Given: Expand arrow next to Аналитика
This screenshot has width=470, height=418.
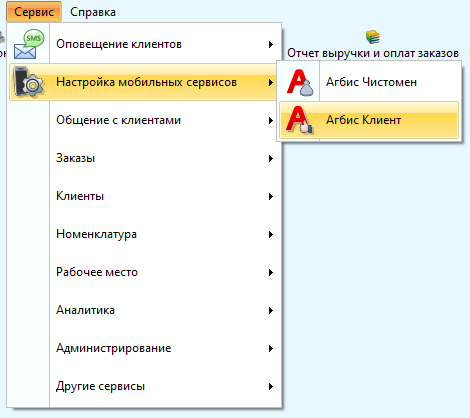Looking at the screenshot, I should [x=271, y=310].
